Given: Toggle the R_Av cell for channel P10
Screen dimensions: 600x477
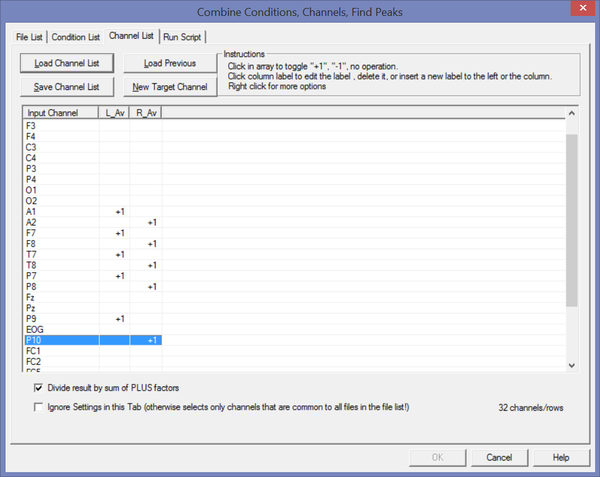Looking at the screenshot, I should coord(146,340).
